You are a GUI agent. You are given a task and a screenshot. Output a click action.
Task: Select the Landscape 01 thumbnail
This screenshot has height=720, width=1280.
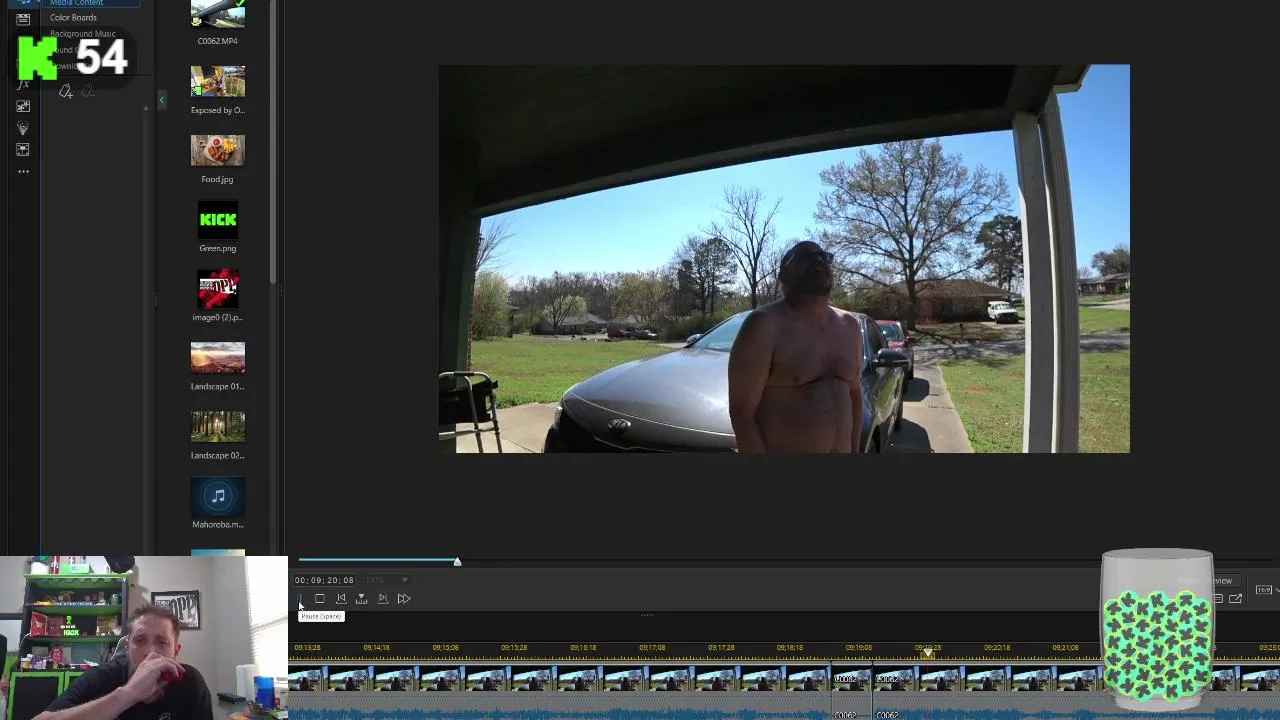pyautogui.click(x=218, y=357)
